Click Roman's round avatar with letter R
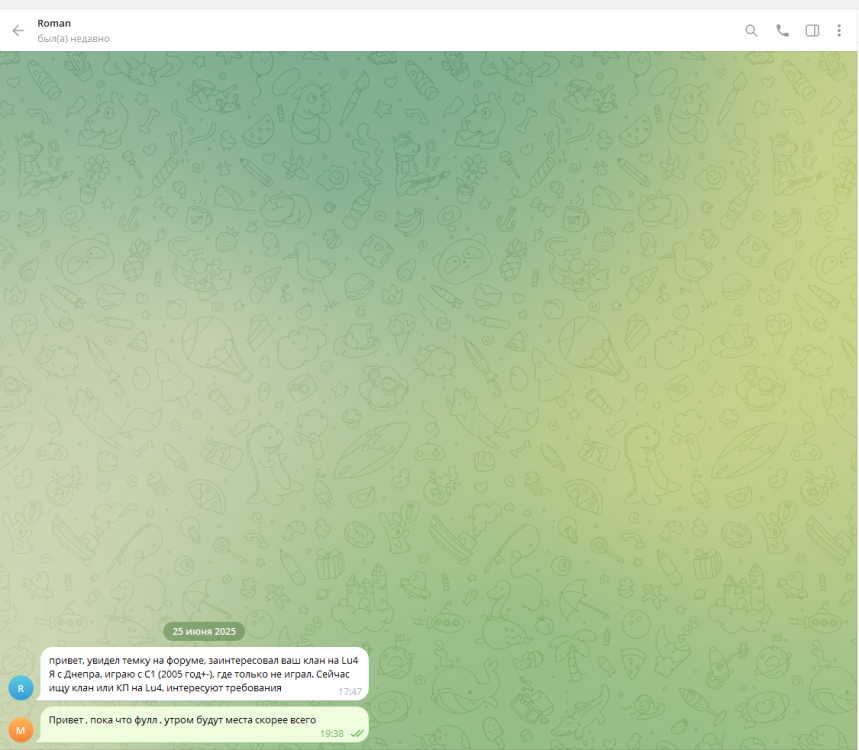 [21, 688]
